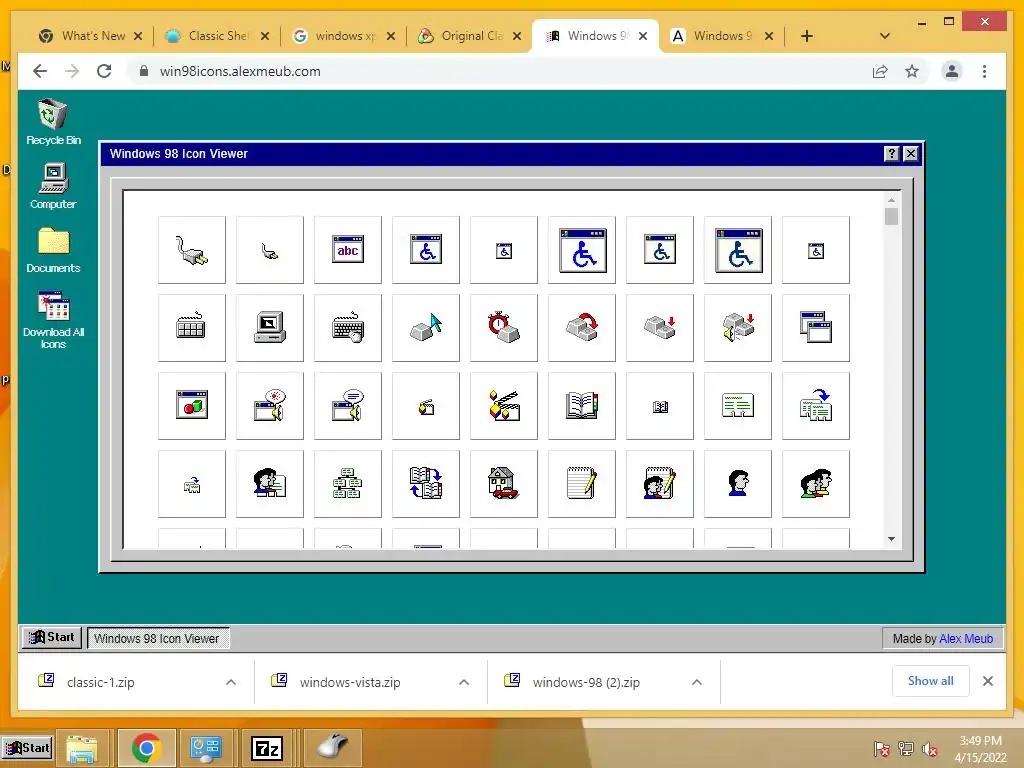Click the house with red car icon
The height and width of the screenshot is (768, 1024).
(504, 484)
